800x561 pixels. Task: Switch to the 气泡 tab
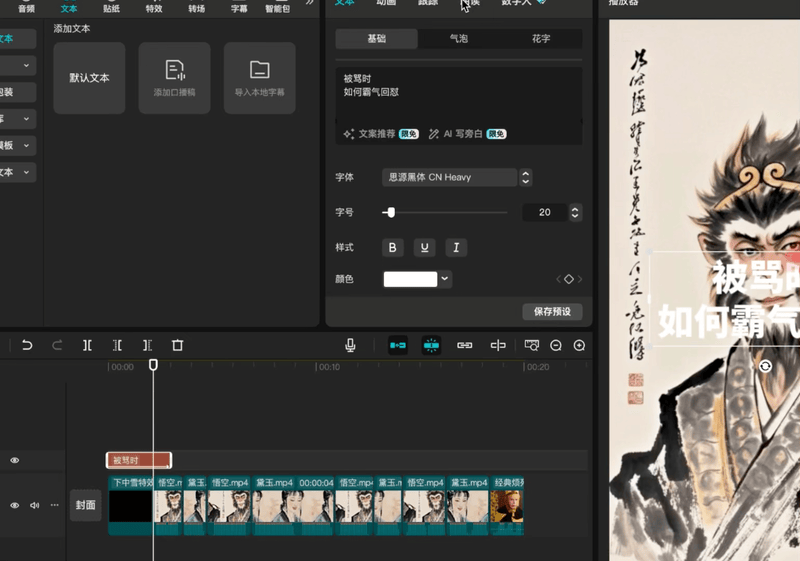pyautogui.click(x=458, y=39)
